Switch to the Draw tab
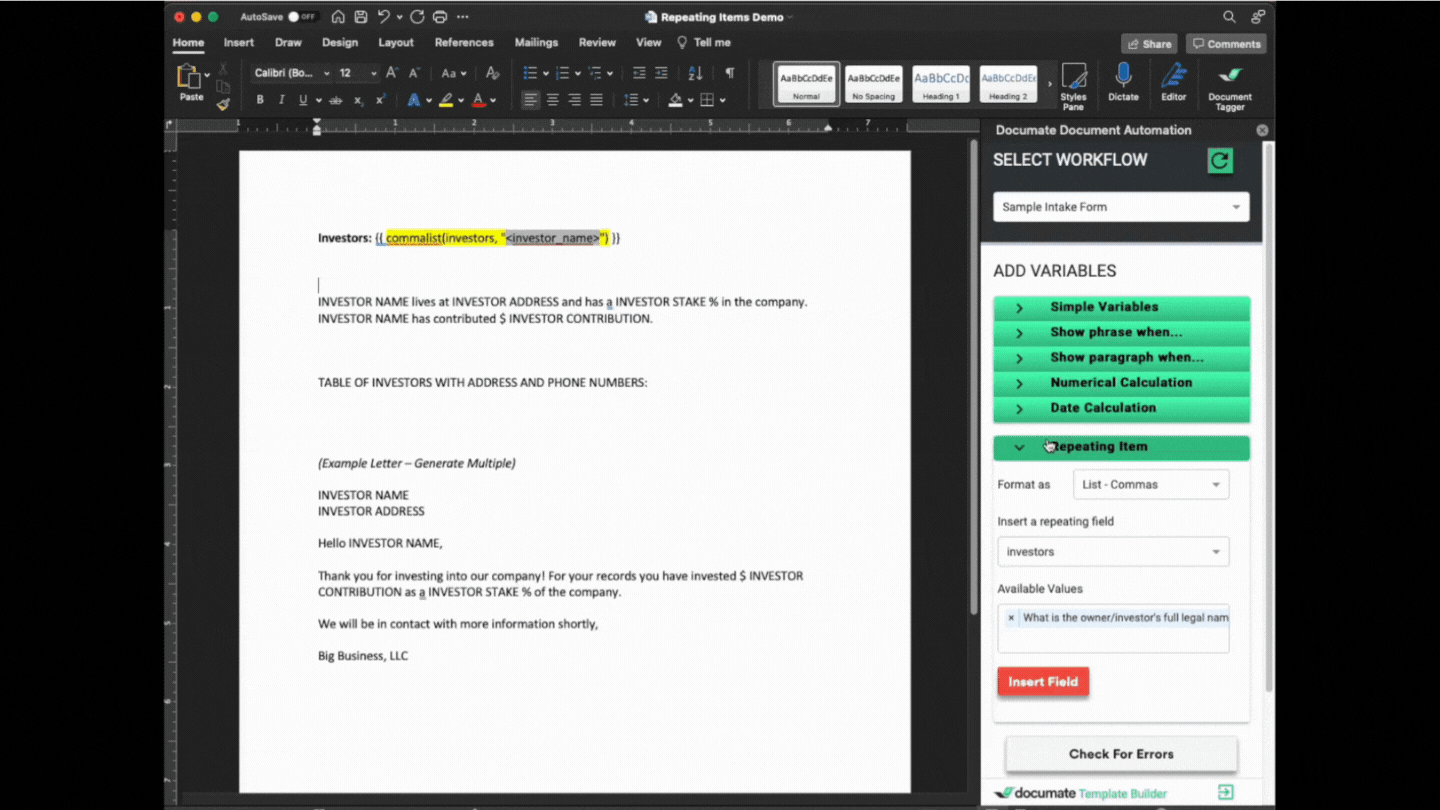Viewport: 1440px width, 810px height. point(288,43)
